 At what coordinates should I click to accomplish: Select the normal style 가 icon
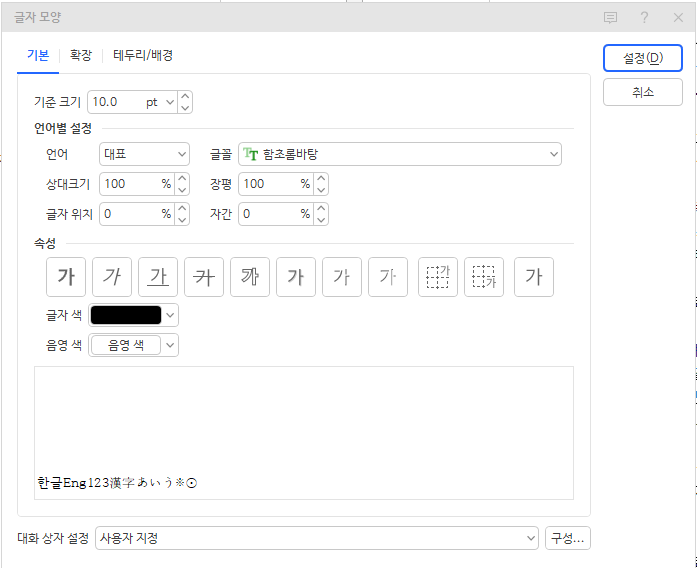pyautogui.click(x=534, y=277)
